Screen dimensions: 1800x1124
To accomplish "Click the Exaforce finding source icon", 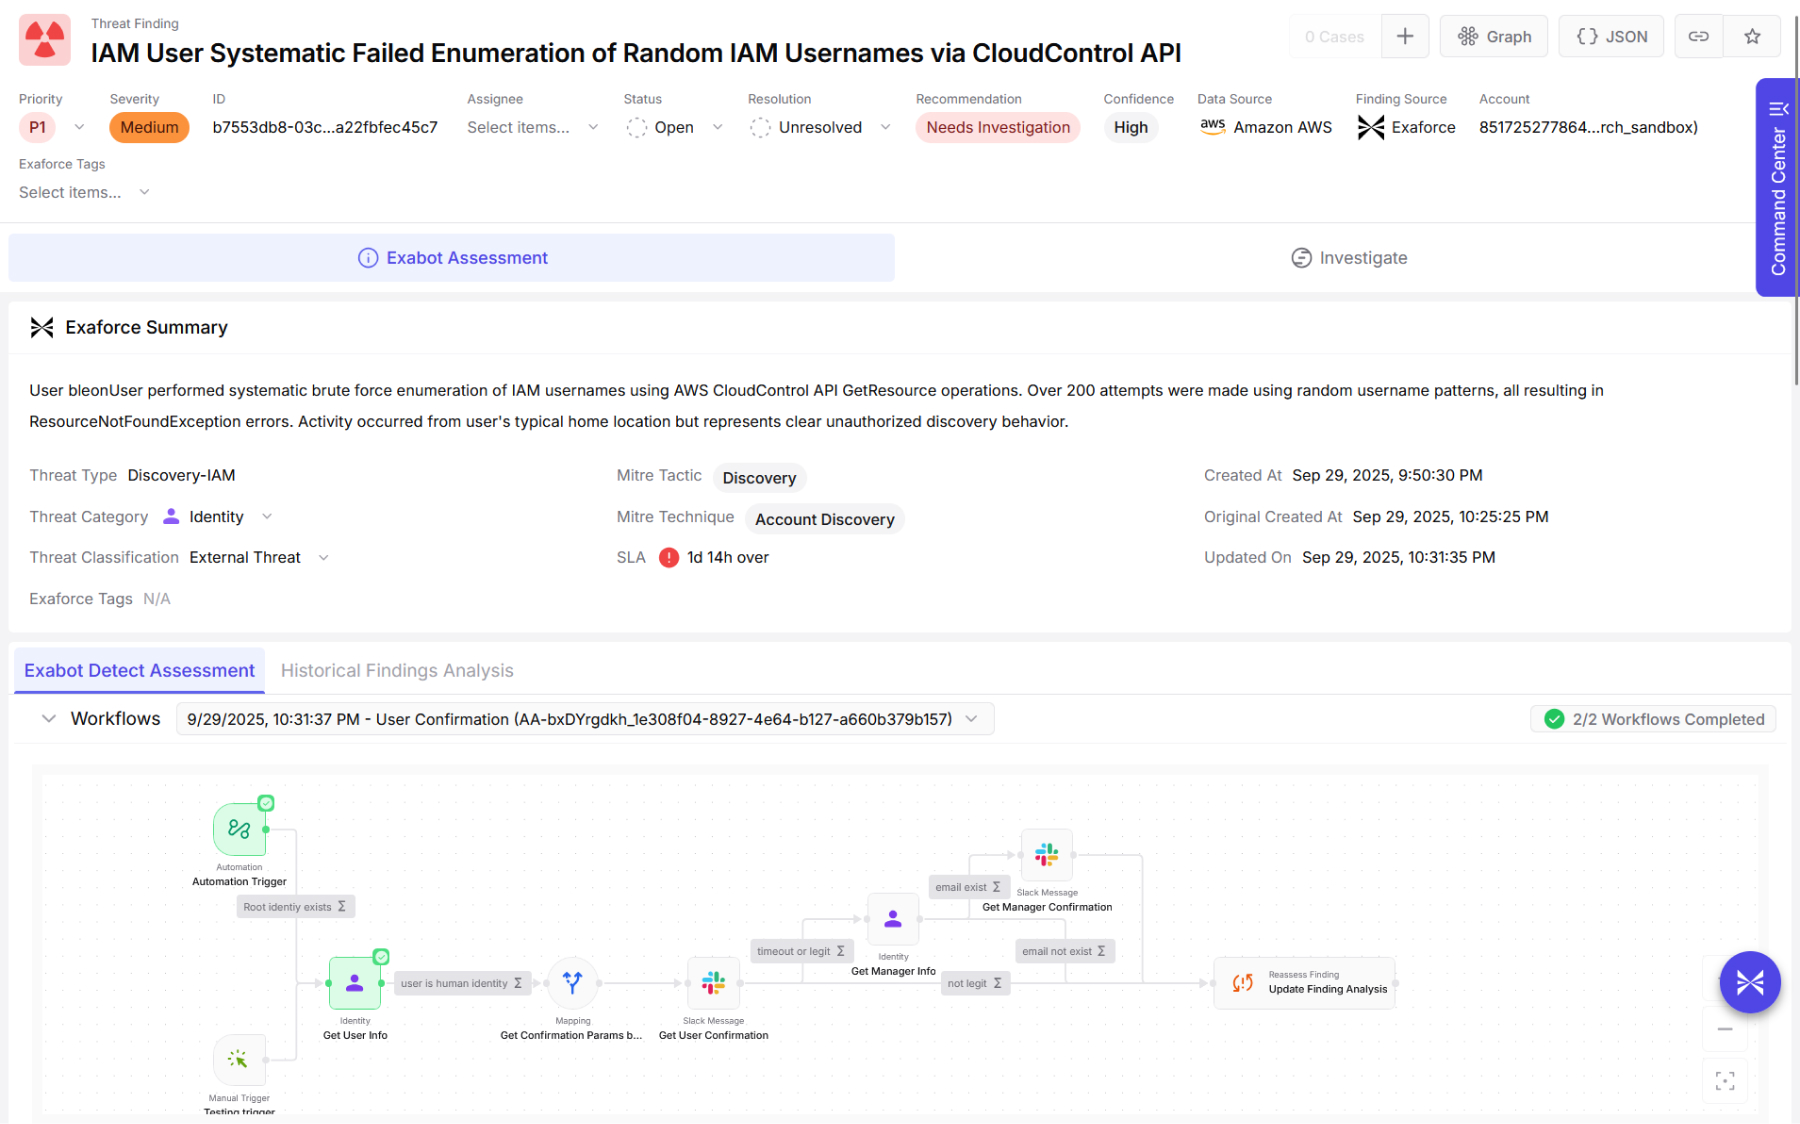I will tap(1371, 127).
